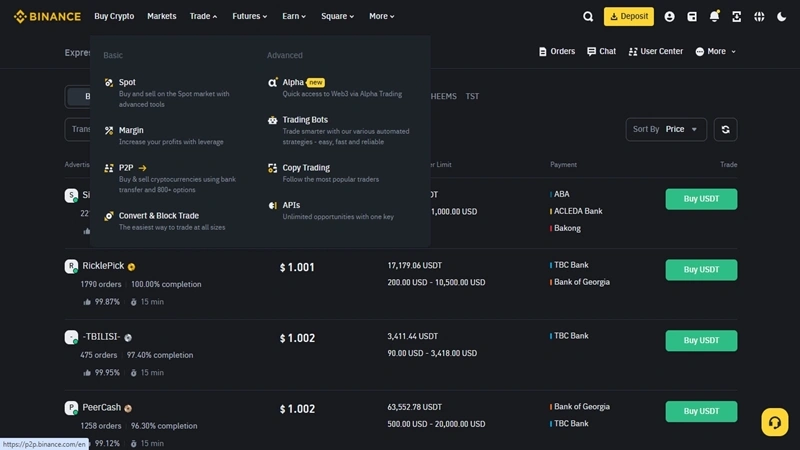Expand the Square dropdown menu
Image resolution: width=800 pixels, height=450 pixels.
[337, 16]
